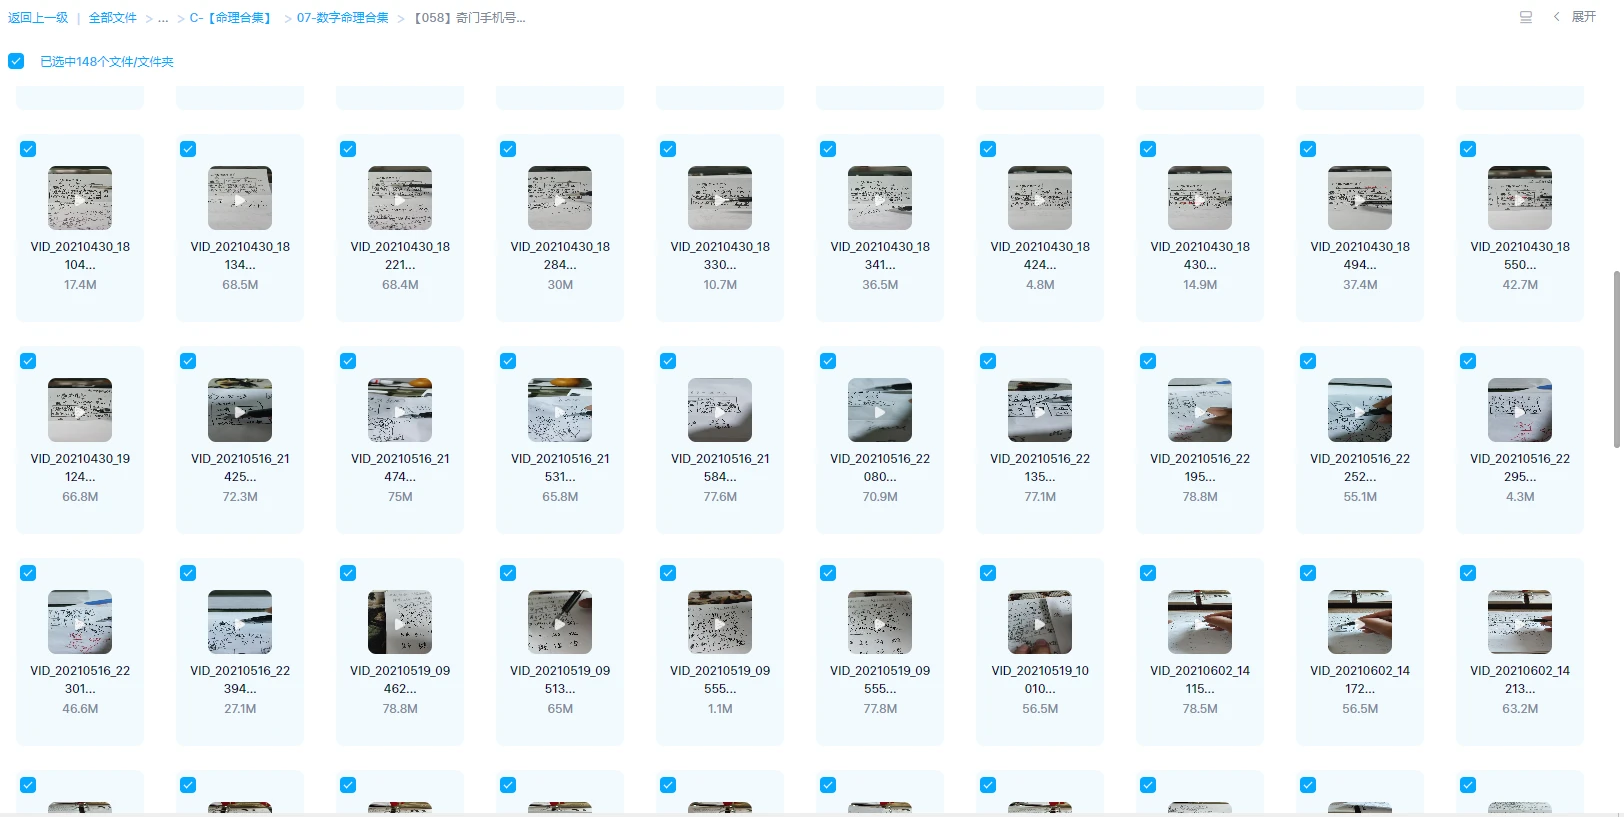Play the 65M video thumbnail
Image resolution: width=1624 pixels, height=817 pixels.
pyautogui.click(x=560, y=622)
